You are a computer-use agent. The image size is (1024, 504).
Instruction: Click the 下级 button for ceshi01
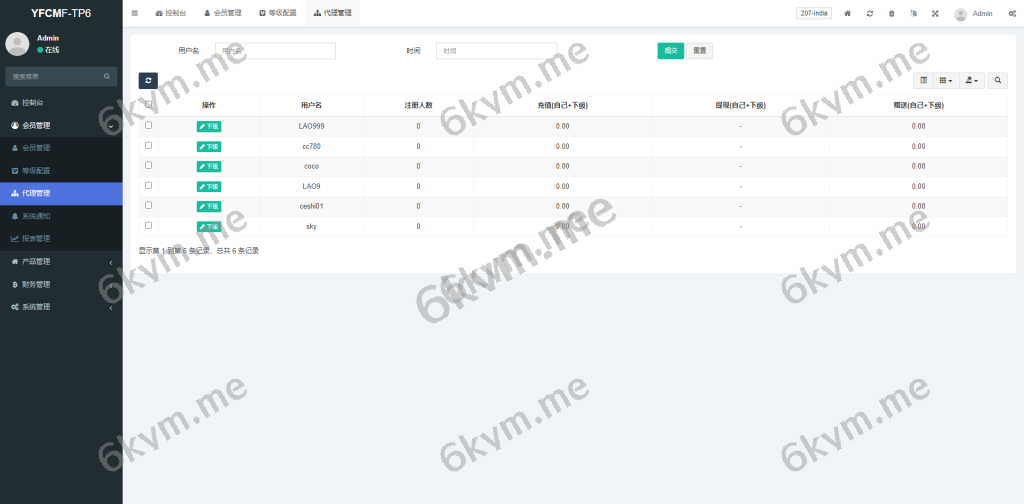coord(209,207)
